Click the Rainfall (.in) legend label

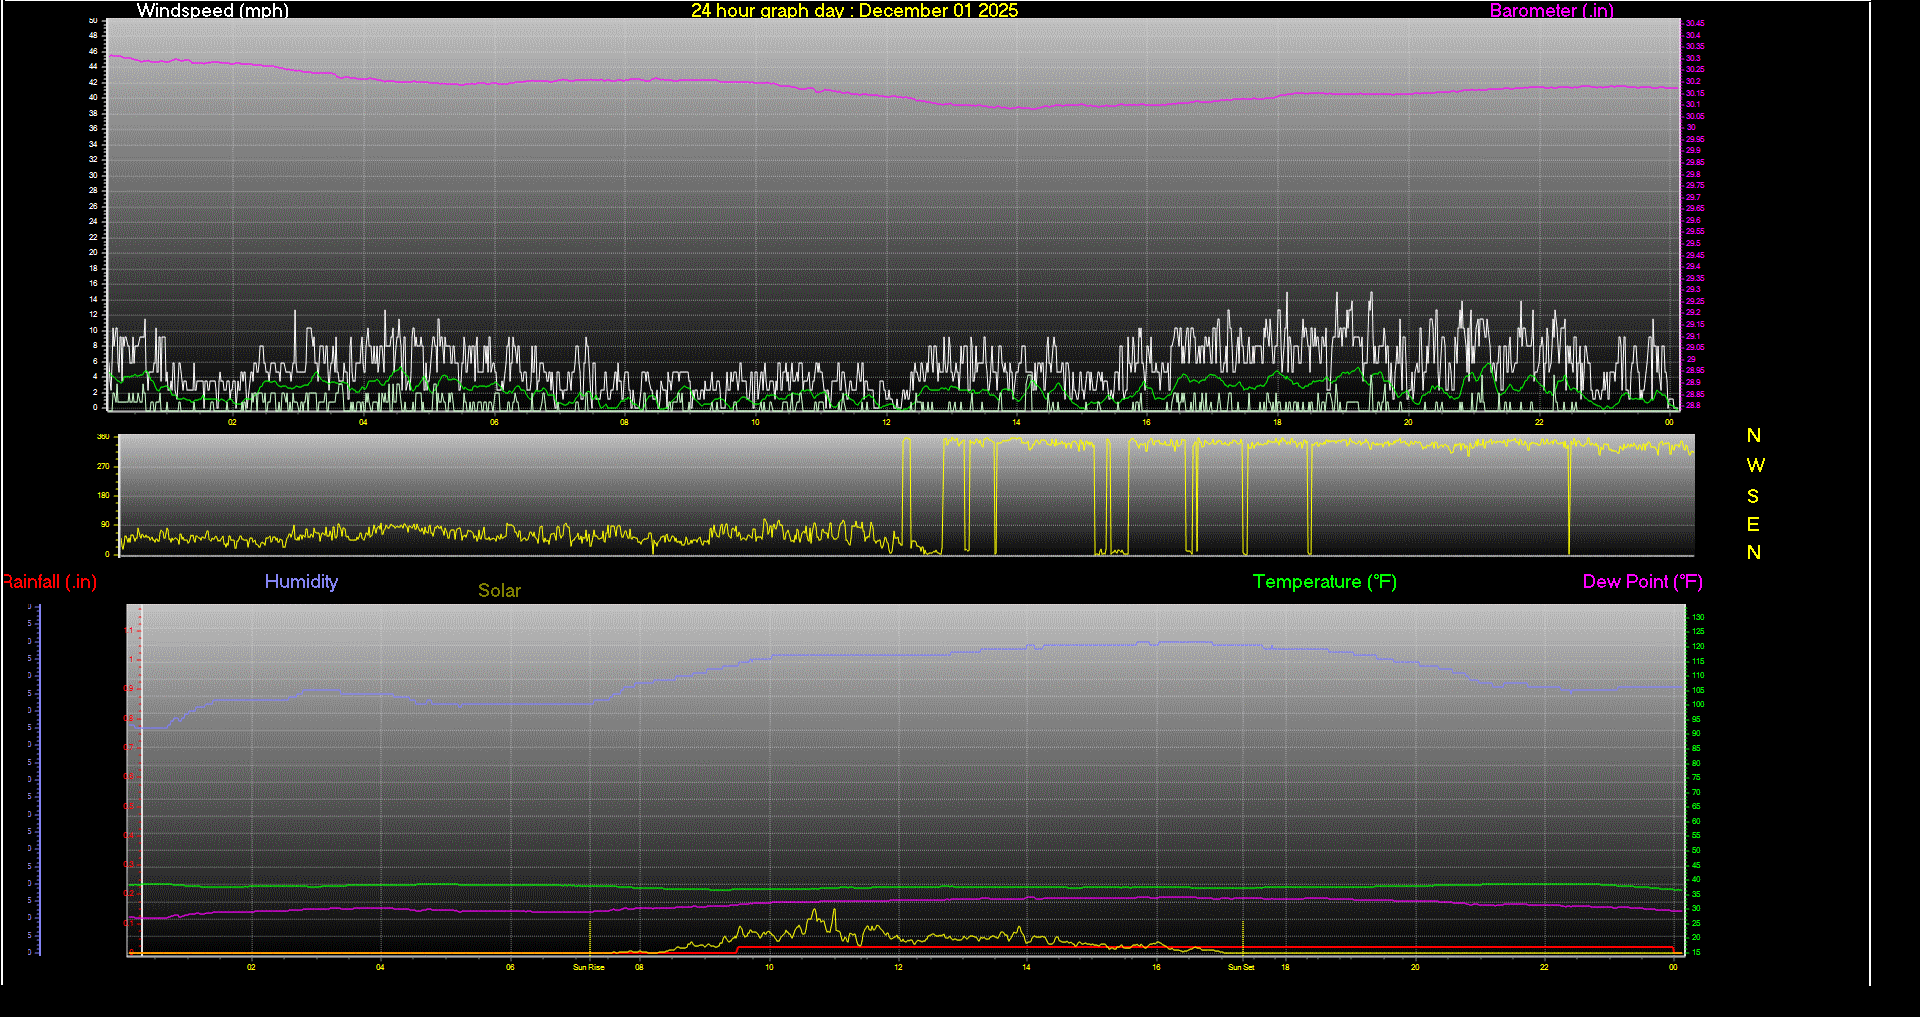(x=49, y=581)
